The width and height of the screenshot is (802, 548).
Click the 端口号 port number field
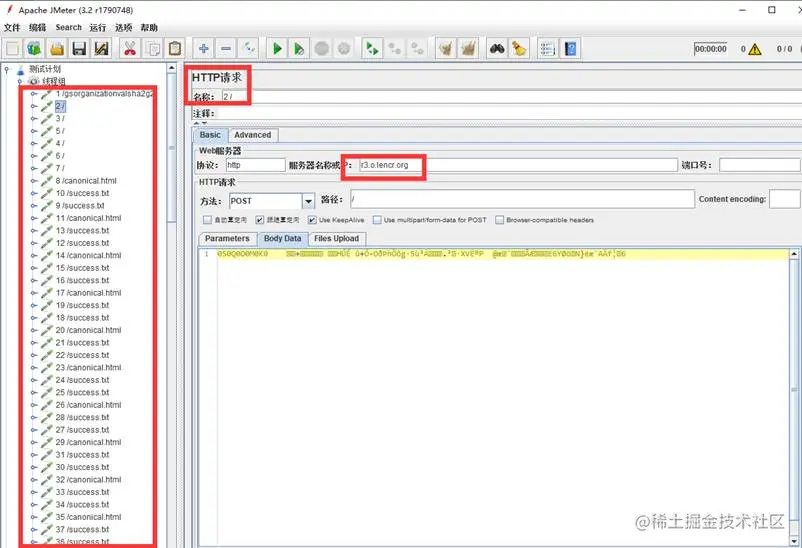[759, 165]
